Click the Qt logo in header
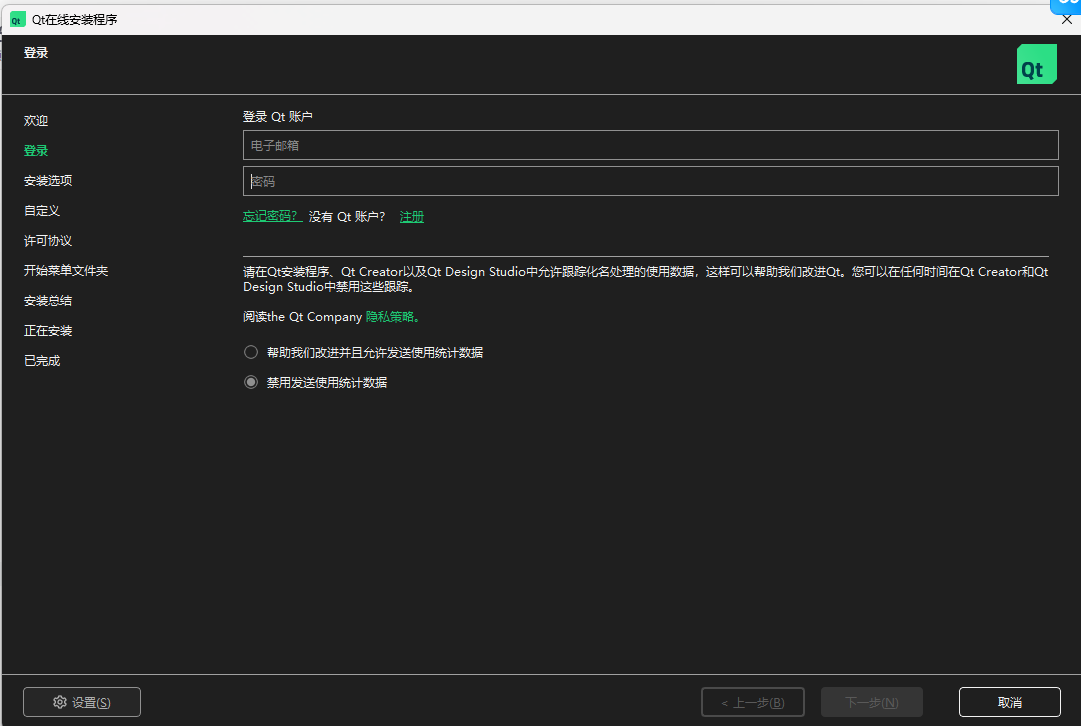The height and width of the screenshot is (726, 1081). pos(1036,64)
